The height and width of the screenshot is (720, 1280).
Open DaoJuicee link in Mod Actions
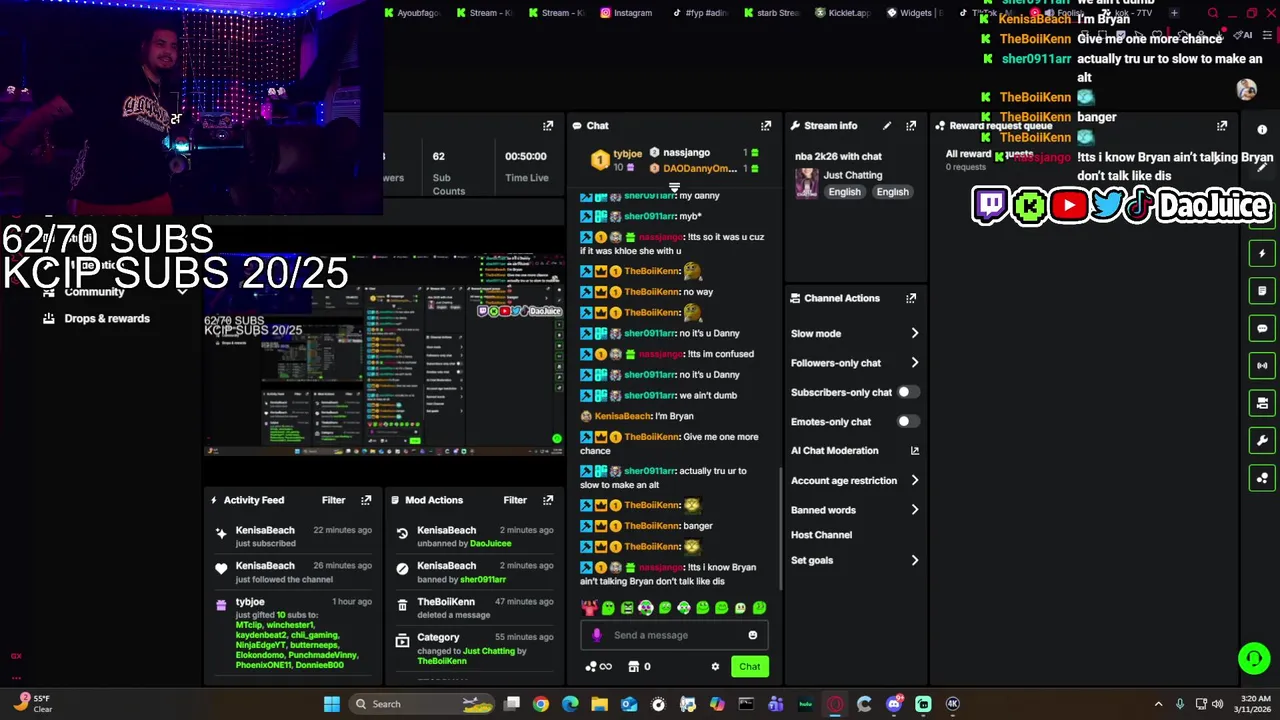490,544
